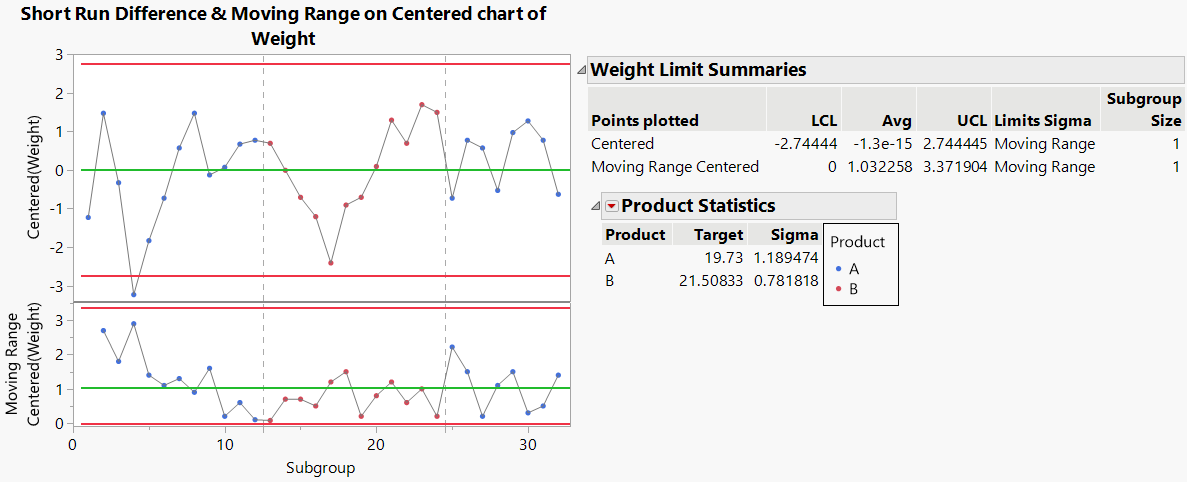This screenshot has height=482, width=1187.
Task: Click the red marker for Product B in legend
Action: pyautogui.click(x=838, y=288)
